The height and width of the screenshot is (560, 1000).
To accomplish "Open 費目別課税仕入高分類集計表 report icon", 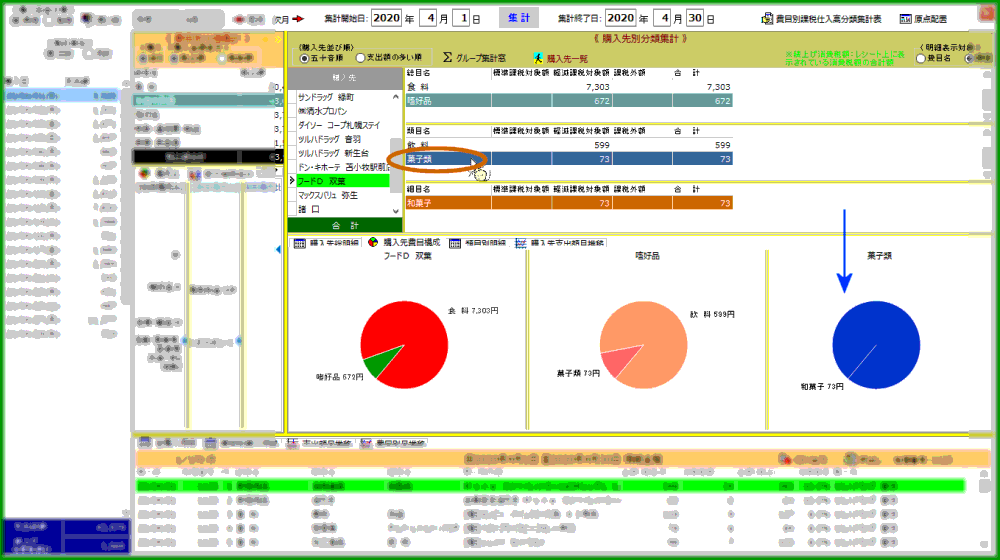I will [x=767, y=19].
